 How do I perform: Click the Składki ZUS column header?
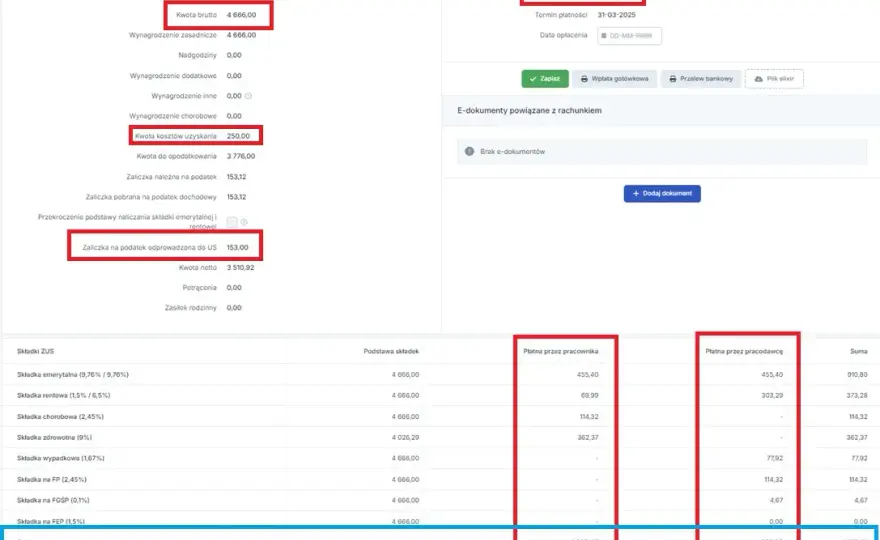tap(35, 351)
